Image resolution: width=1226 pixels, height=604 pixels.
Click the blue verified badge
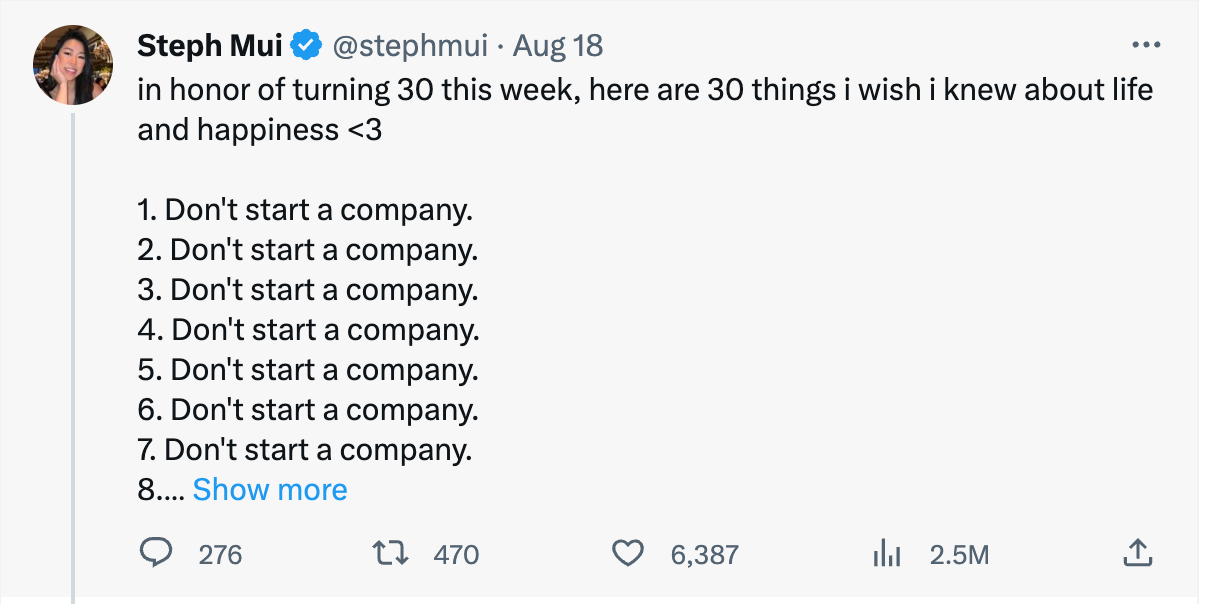(x=305, y=46)
